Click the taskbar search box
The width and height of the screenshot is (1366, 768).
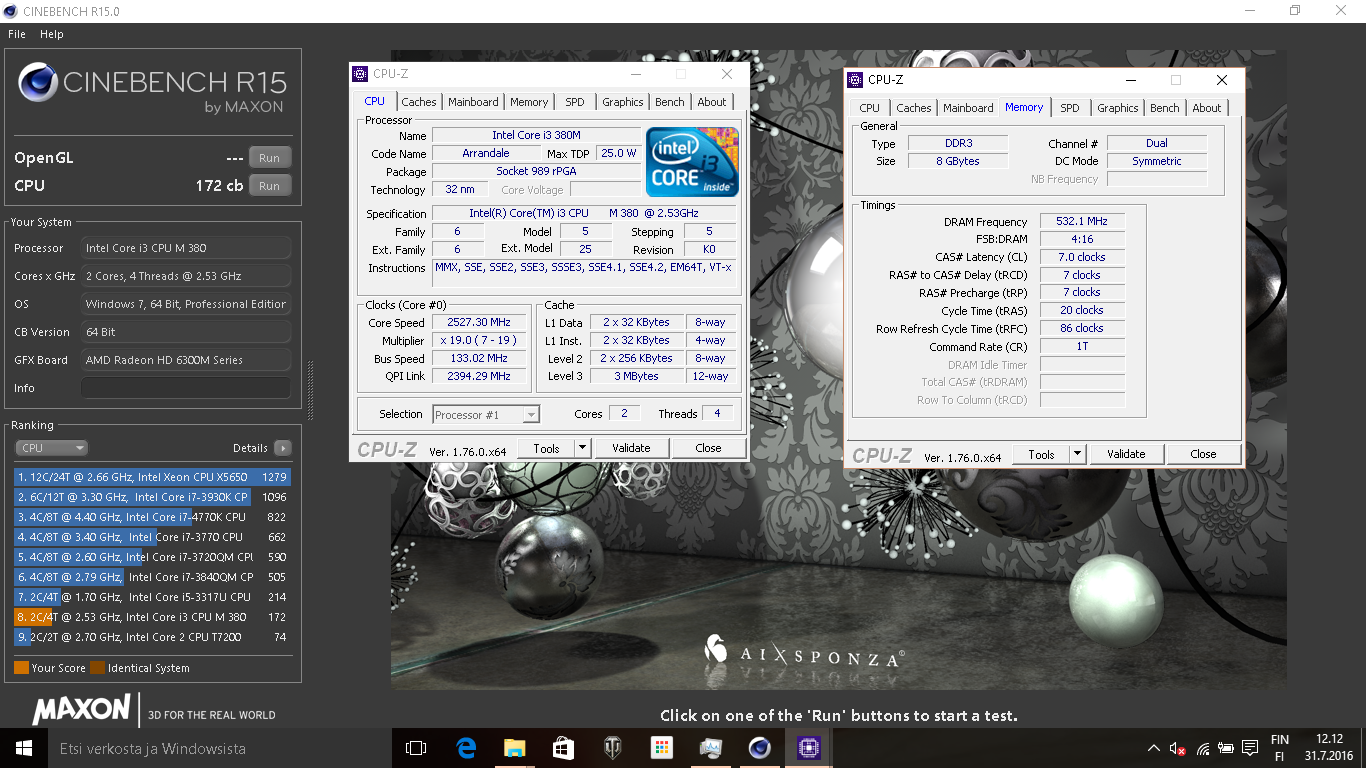220,748
